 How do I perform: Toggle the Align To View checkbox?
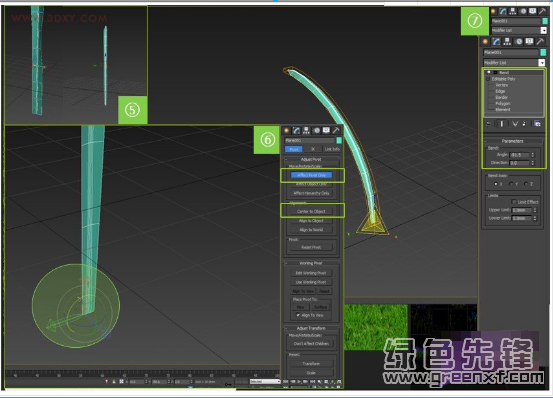(298, 315)
